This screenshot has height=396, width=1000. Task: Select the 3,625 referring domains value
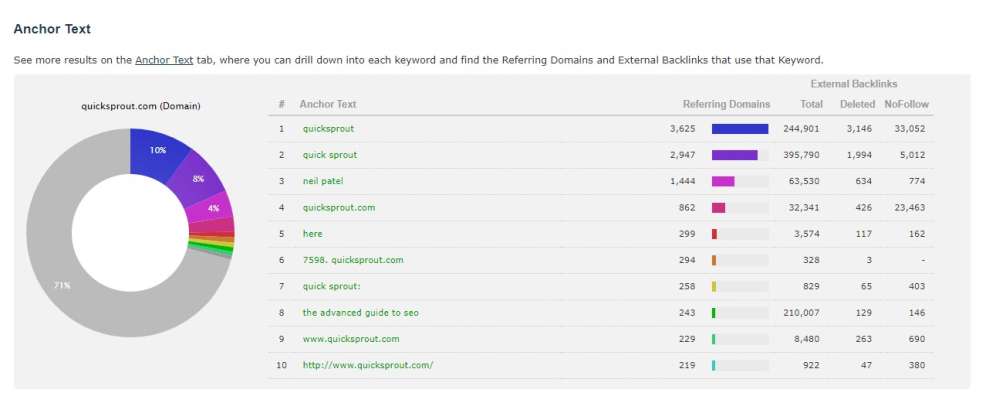click(x=682, y=129)
